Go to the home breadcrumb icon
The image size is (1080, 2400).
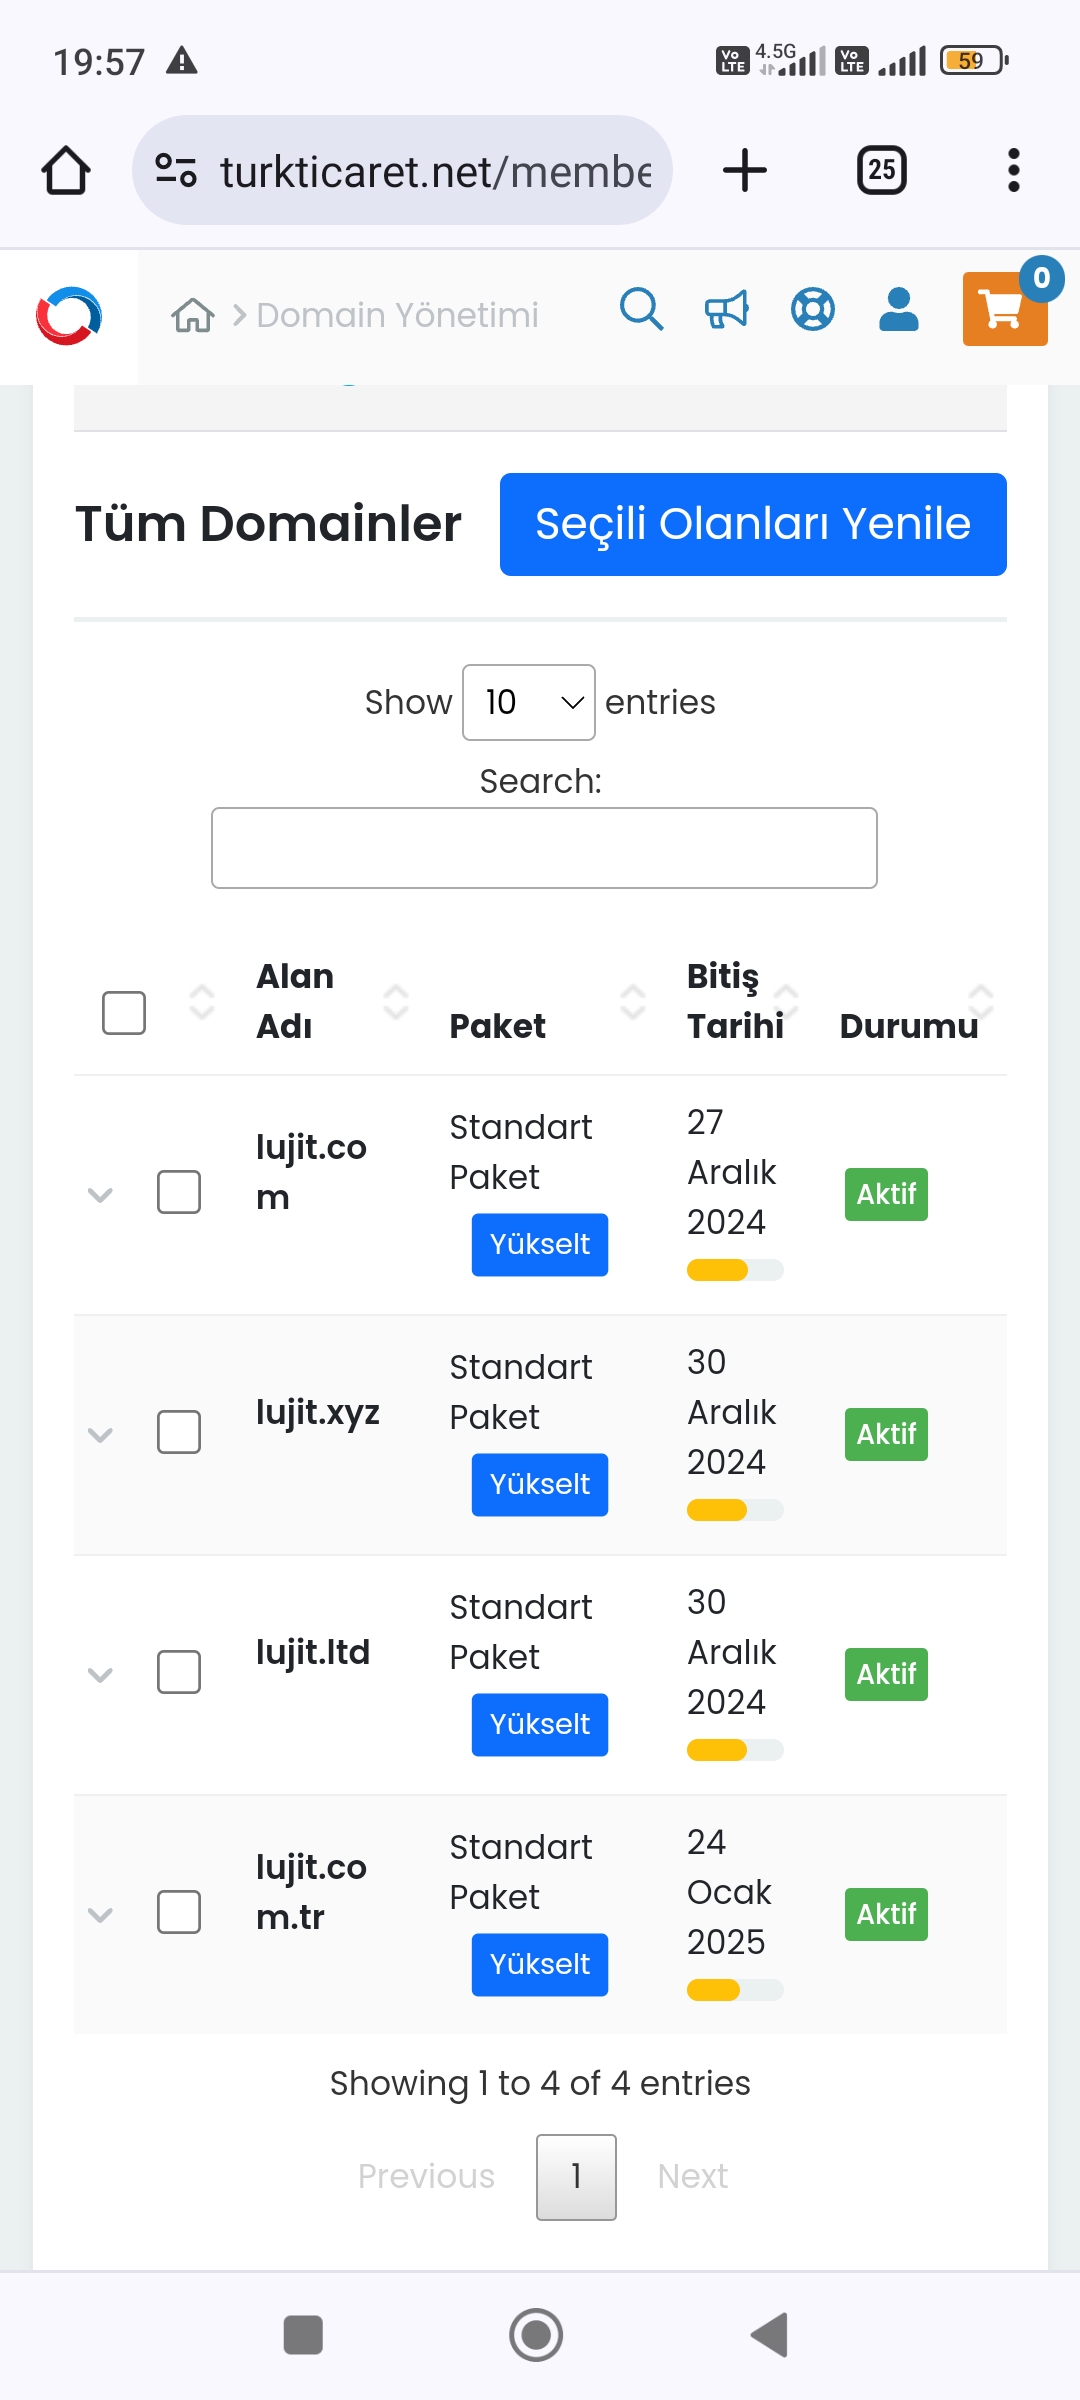click(x=193, y=315)
